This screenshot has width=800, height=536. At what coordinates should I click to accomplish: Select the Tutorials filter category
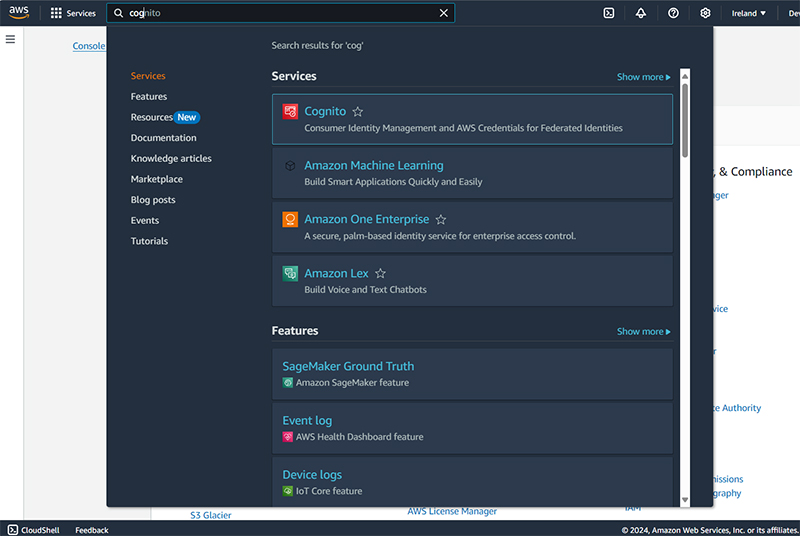click(x=149, y=241)
